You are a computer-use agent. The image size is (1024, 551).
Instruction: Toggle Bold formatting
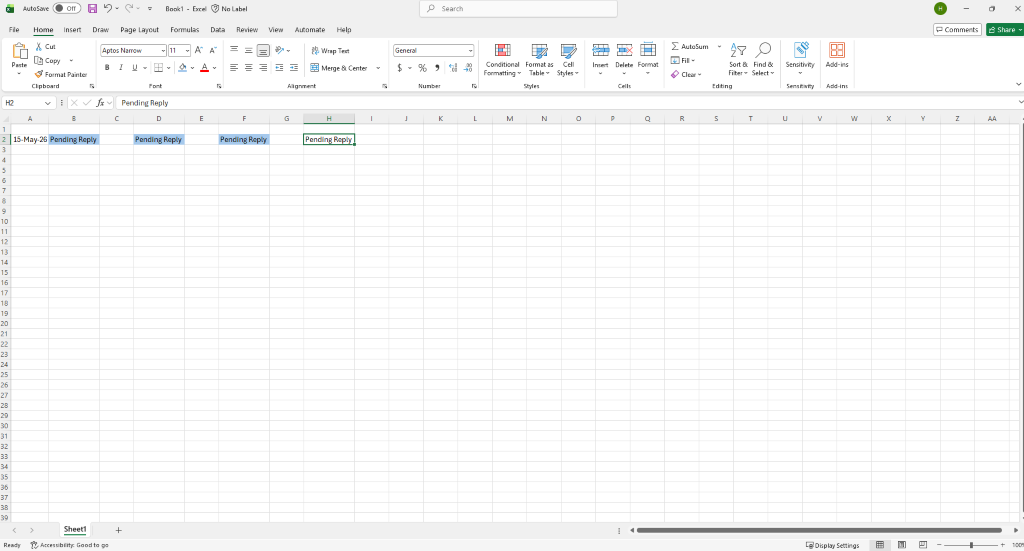tap(107, 68)
